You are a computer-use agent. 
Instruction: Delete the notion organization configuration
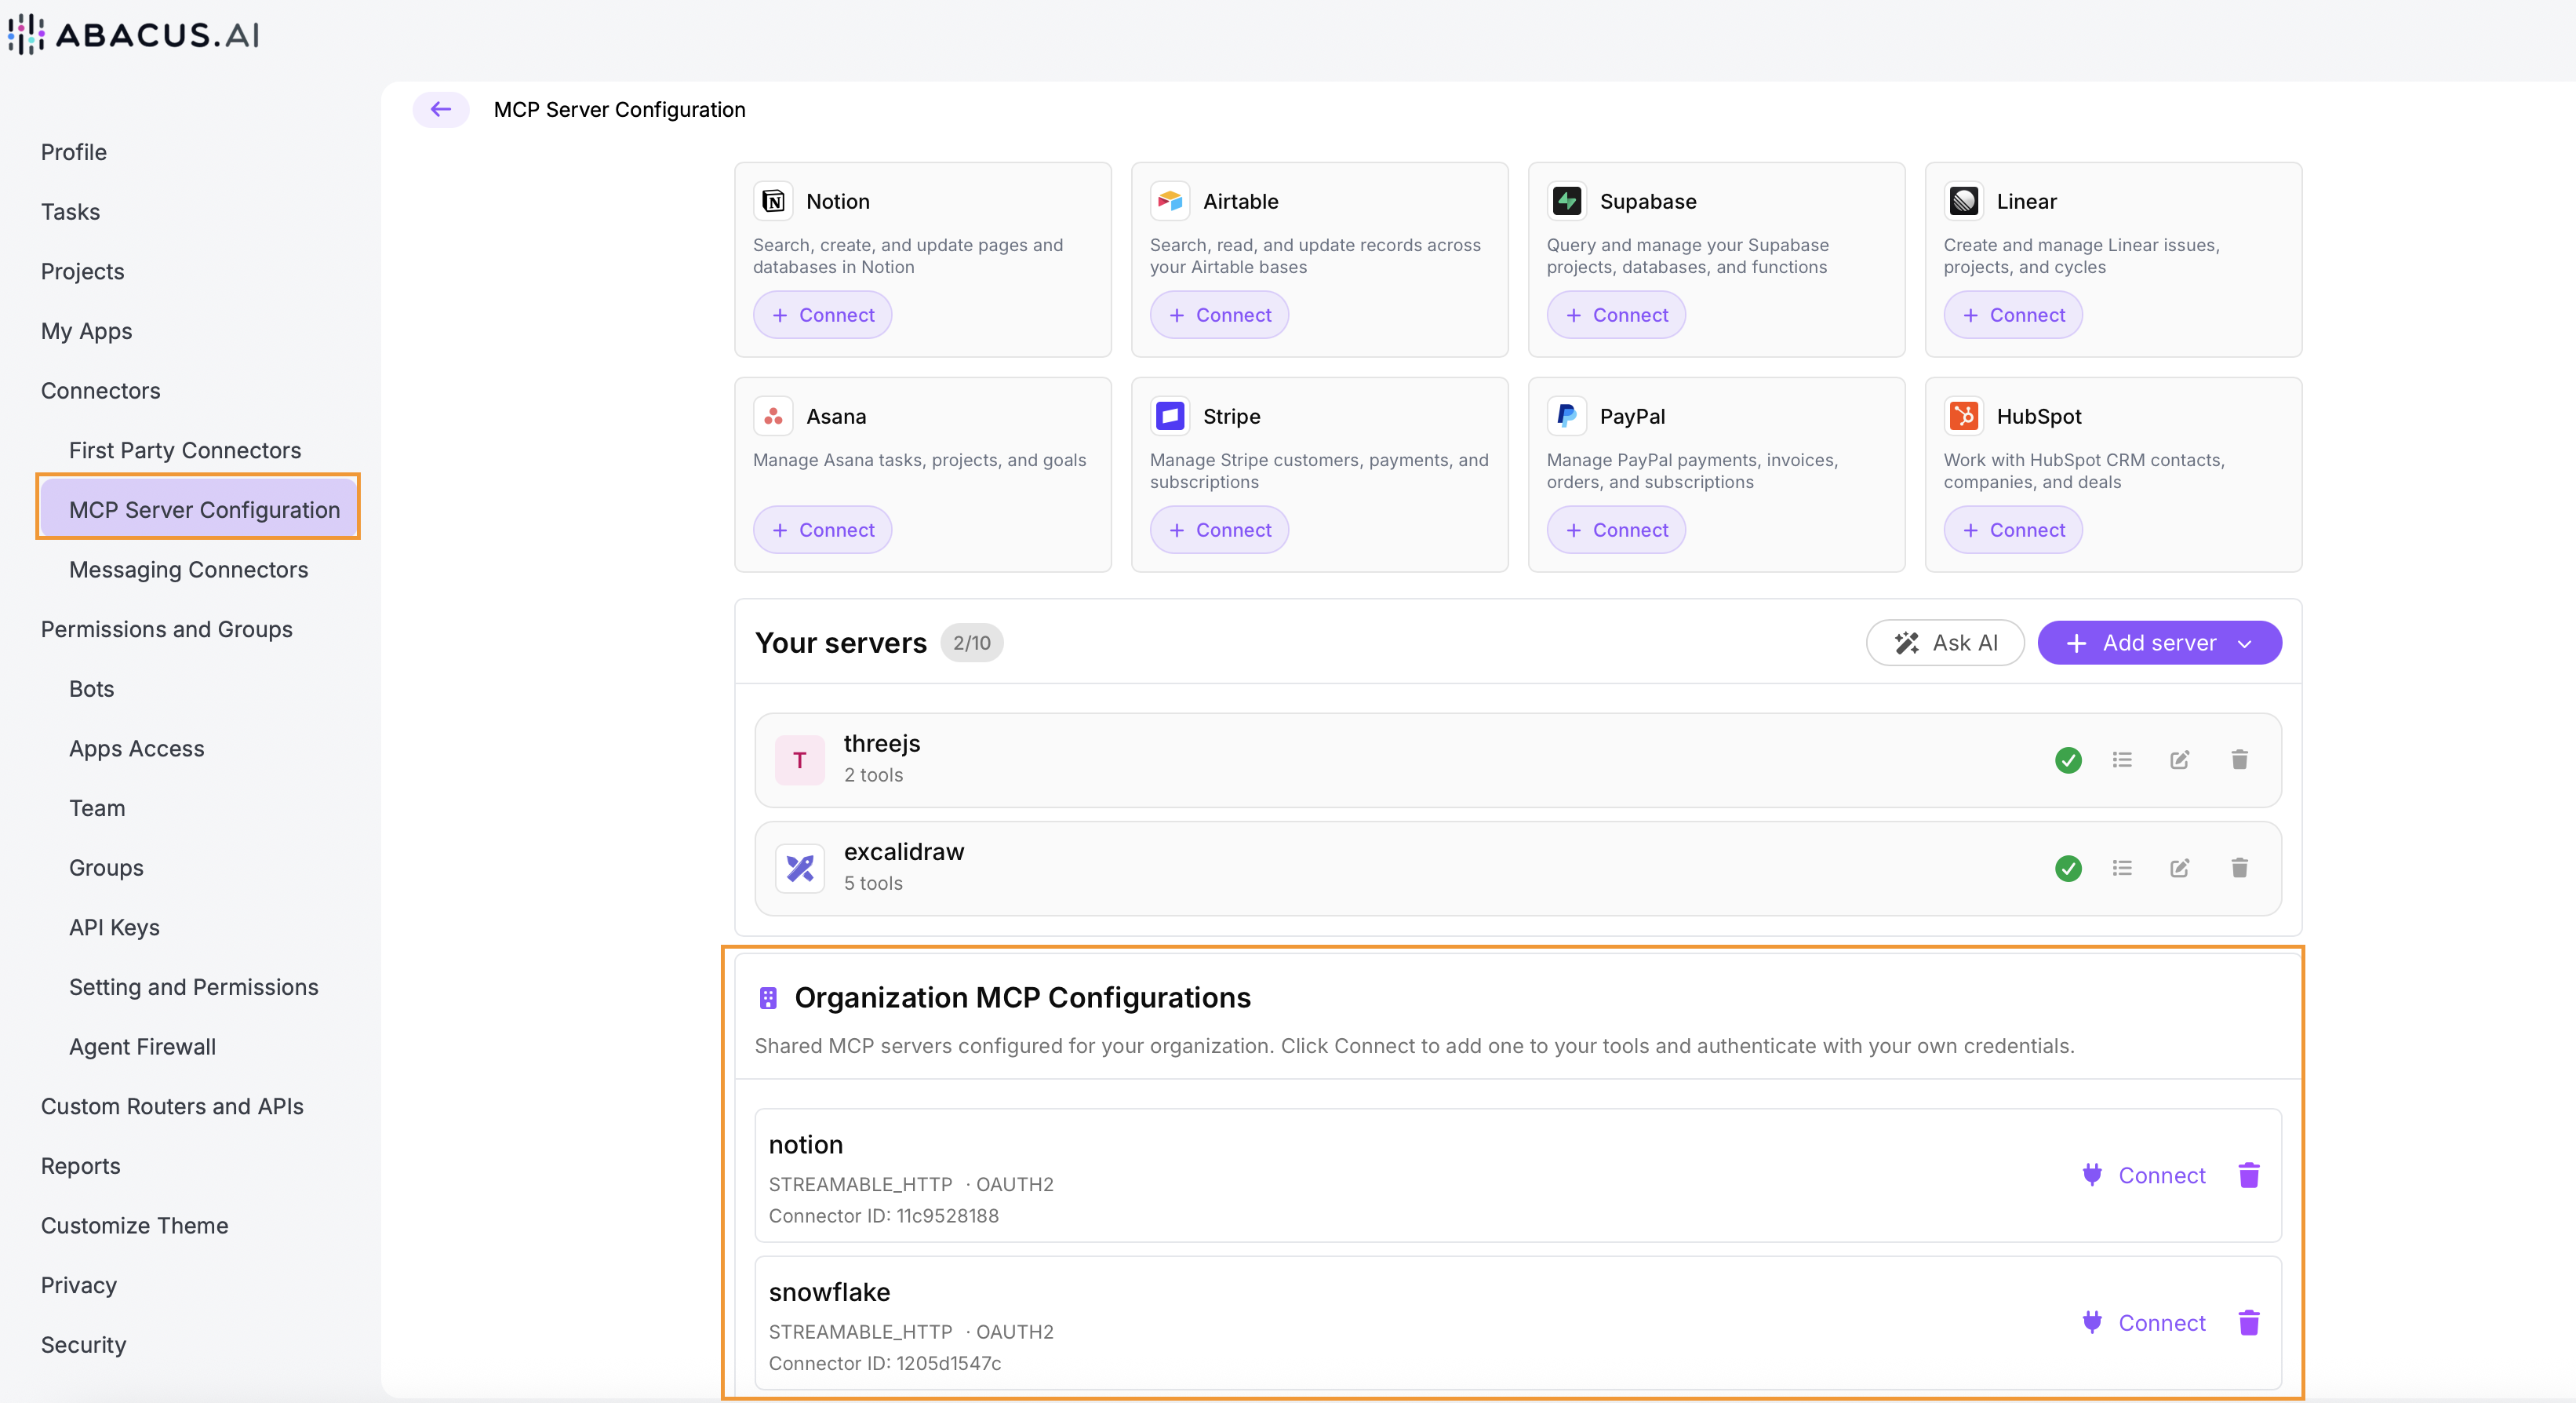coord(2249,1175)
